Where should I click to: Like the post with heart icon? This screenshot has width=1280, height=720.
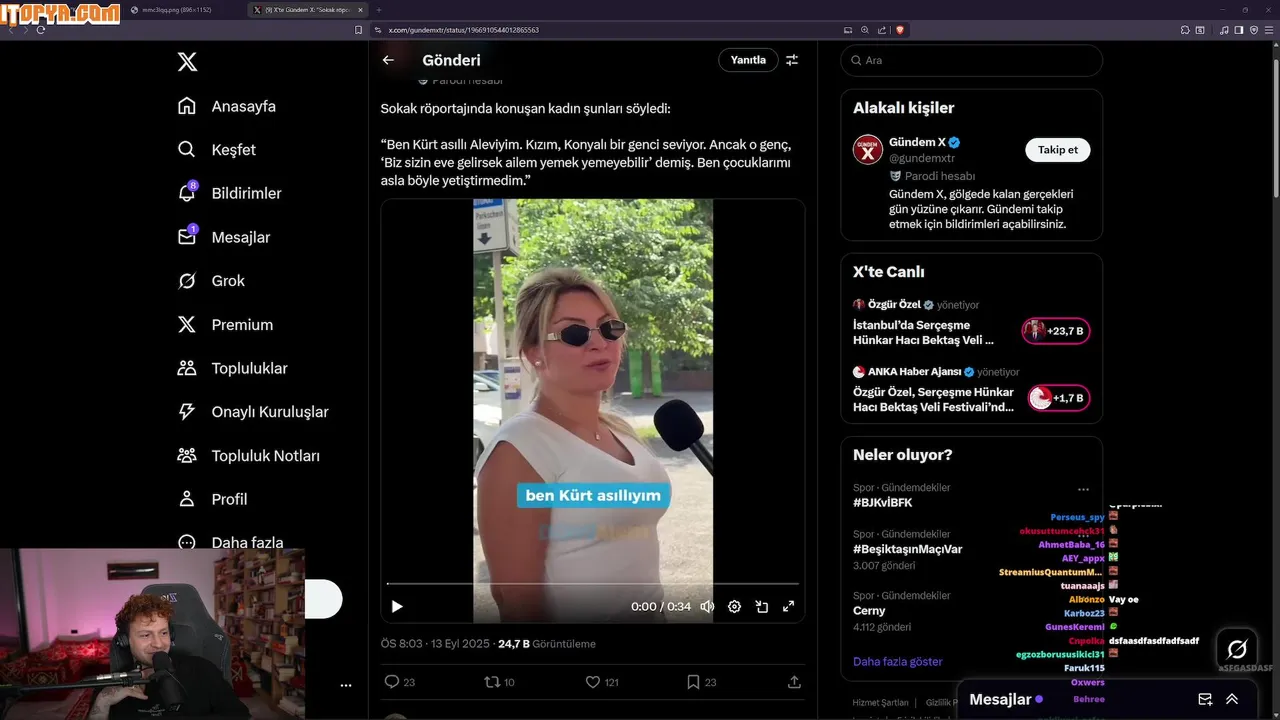pyautogui.click(x=593, y=682)
